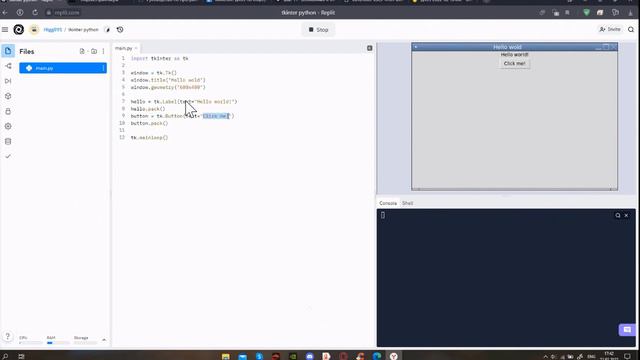Open Files panel three-dot menu
640x360 pixels.
pos(103,51)
